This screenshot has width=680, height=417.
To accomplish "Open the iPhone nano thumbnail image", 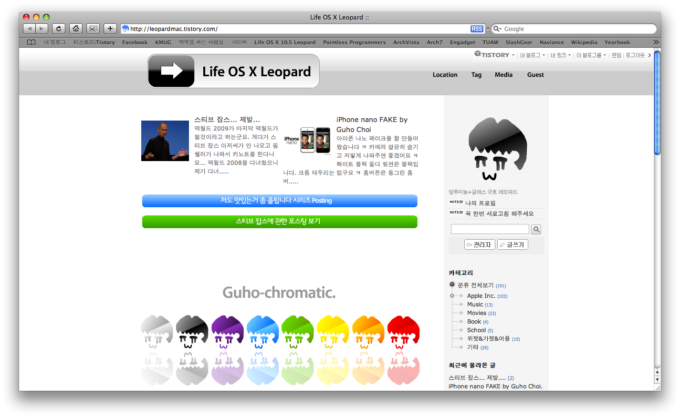I will (x=307, y=140).
